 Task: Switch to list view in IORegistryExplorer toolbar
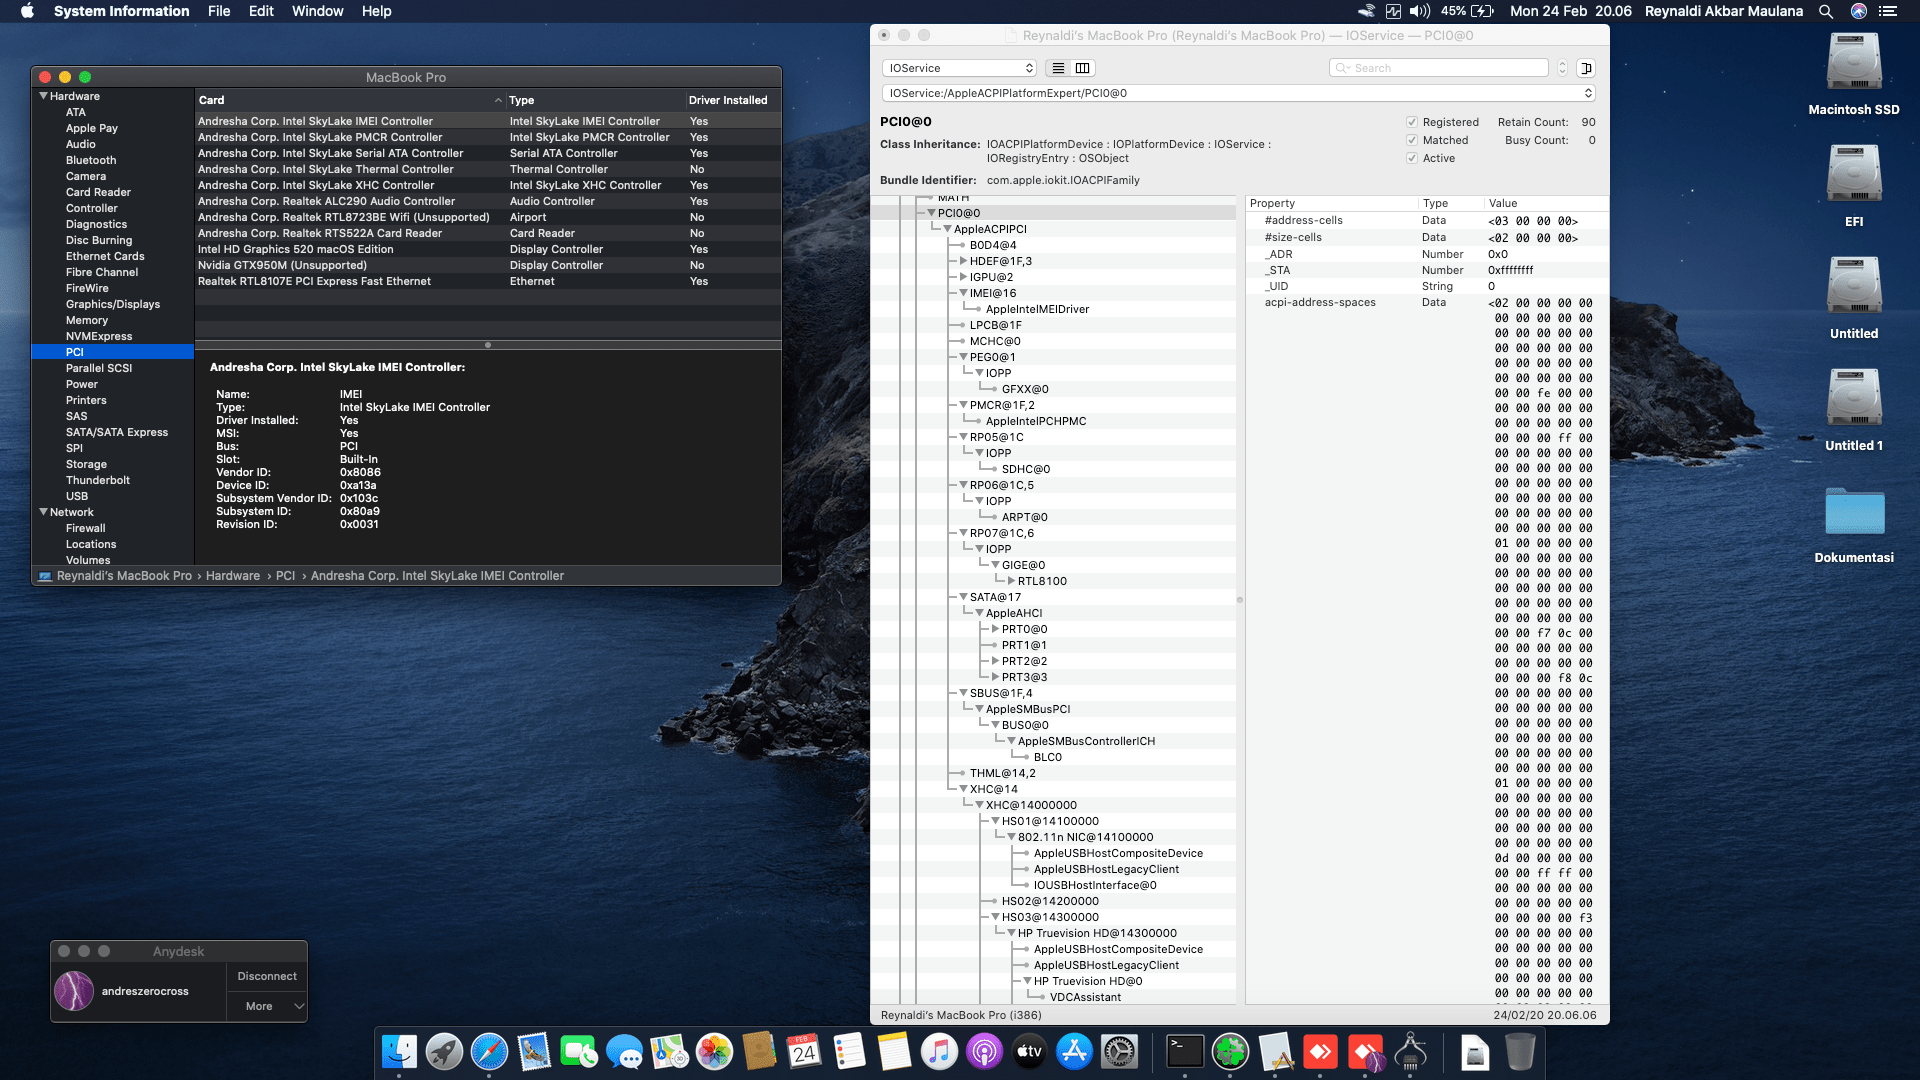click(1058, 68)
